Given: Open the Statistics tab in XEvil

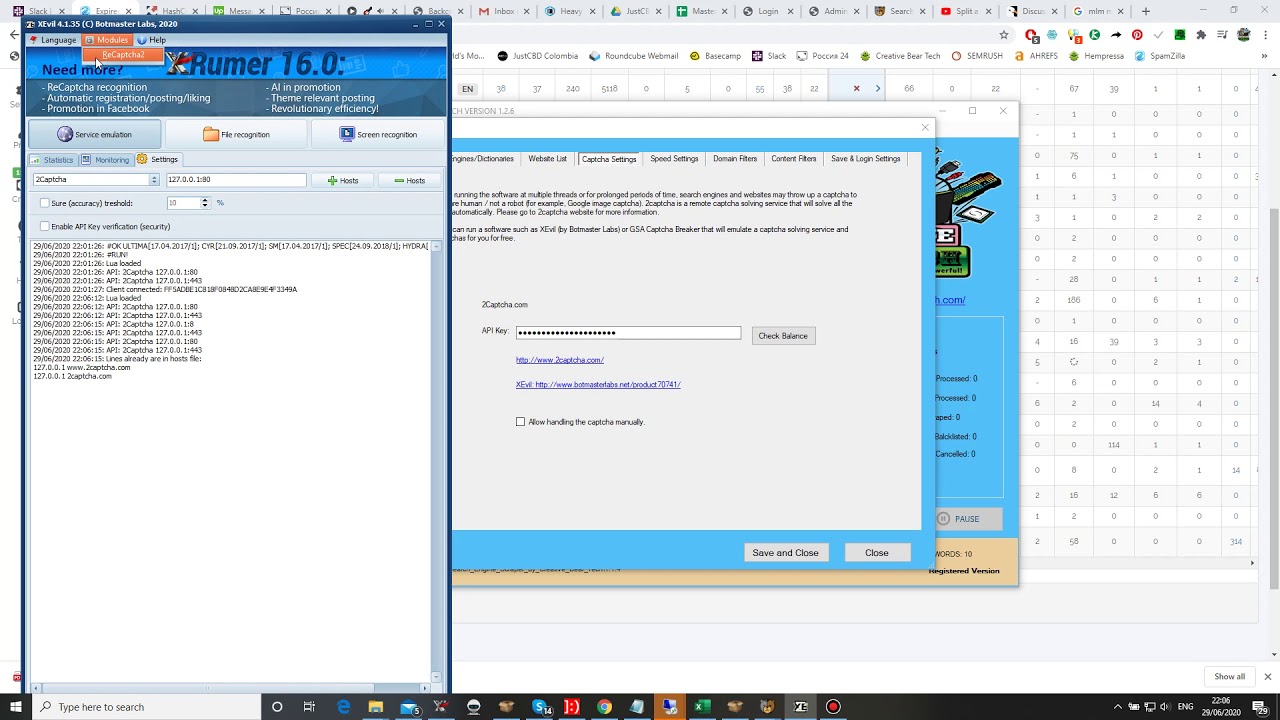Looking at the screenshot, I should point(52,160).
